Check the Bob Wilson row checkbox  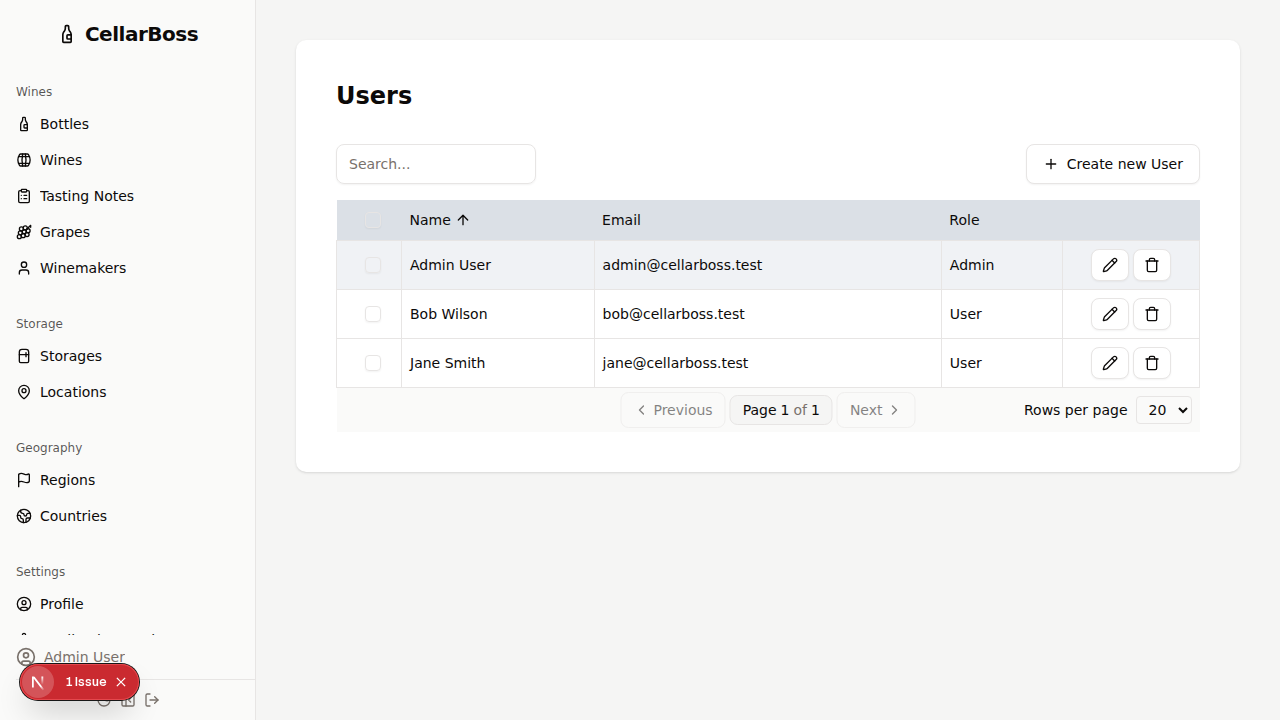click(373, 314)
